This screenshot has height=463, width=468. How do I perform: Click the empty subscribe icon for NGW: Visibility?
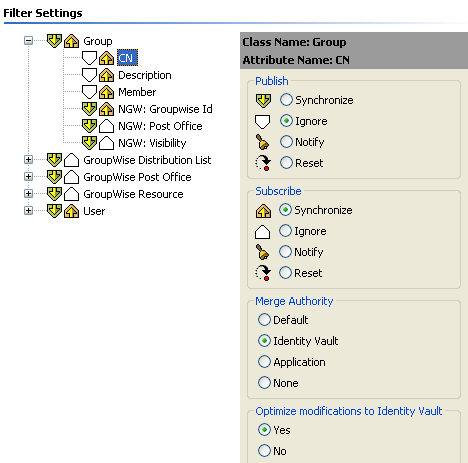(x=106, y=143)
